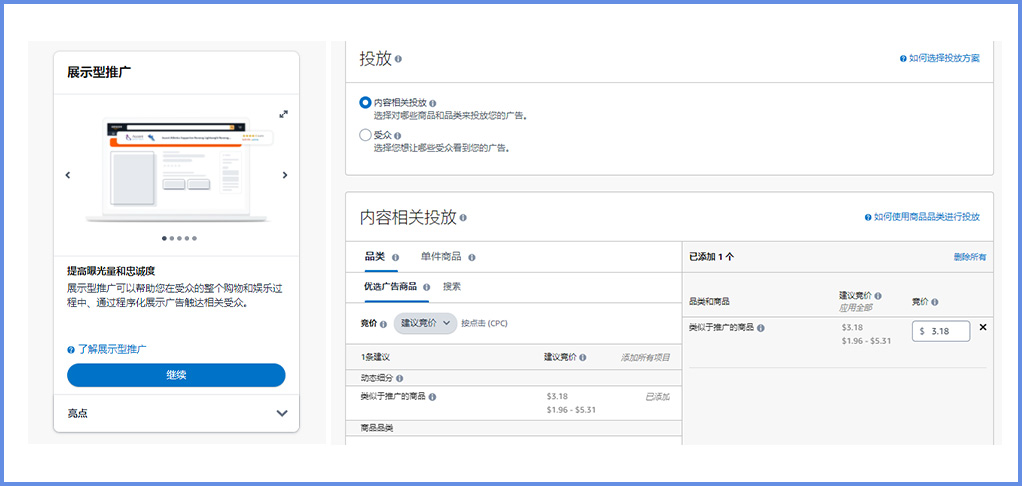This screenshot has width=1022, height=486.
Task: Click the expand icon on the preview image
Action: 284,114
